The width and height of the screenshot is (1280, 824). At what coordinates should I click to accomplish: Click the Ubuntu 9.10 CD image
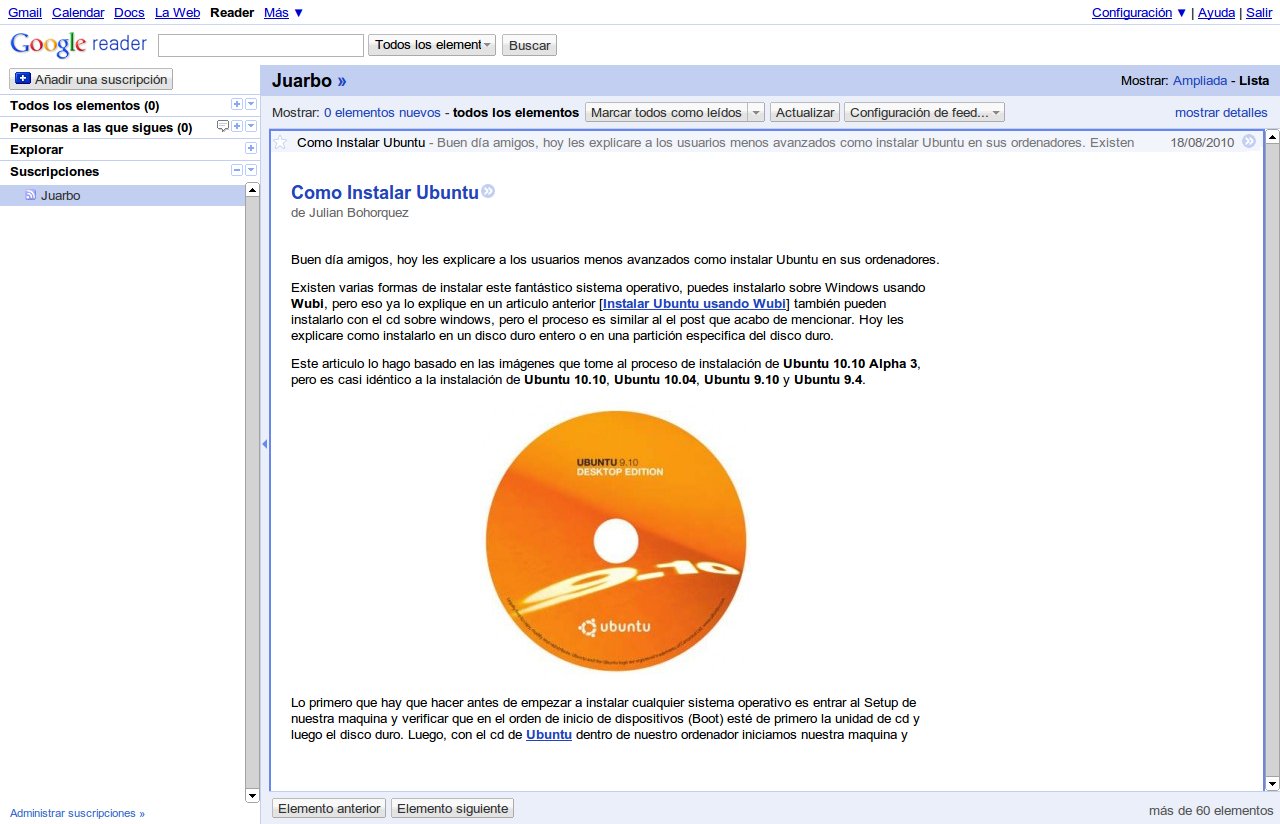pyautogui.click(x=616, y=541)
